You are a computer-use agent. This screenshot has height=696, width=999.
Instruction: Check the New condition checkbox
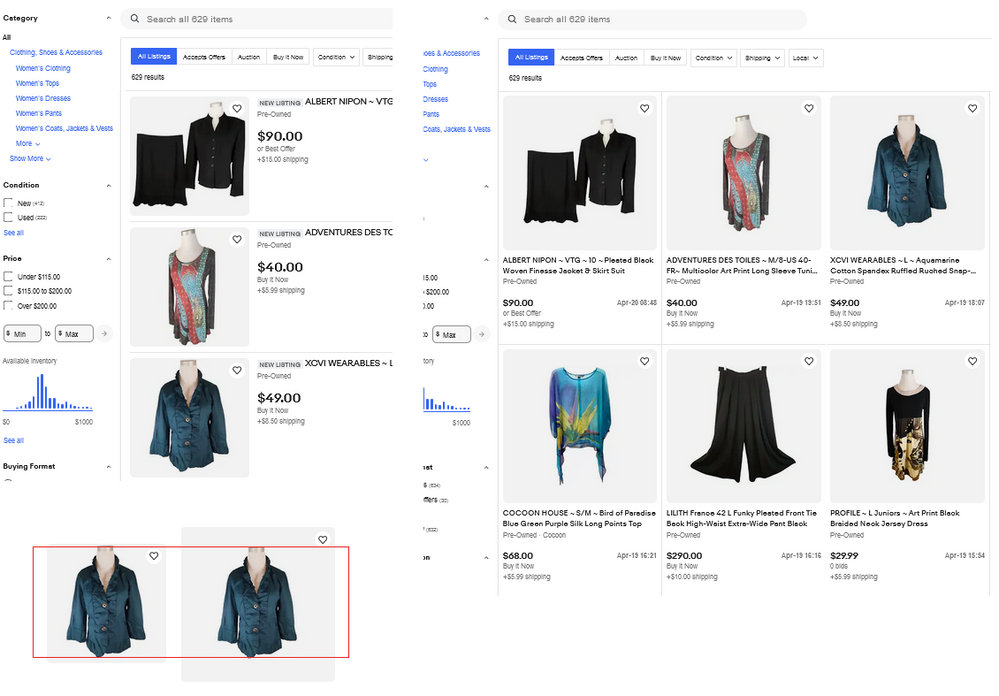coord(9,203)
